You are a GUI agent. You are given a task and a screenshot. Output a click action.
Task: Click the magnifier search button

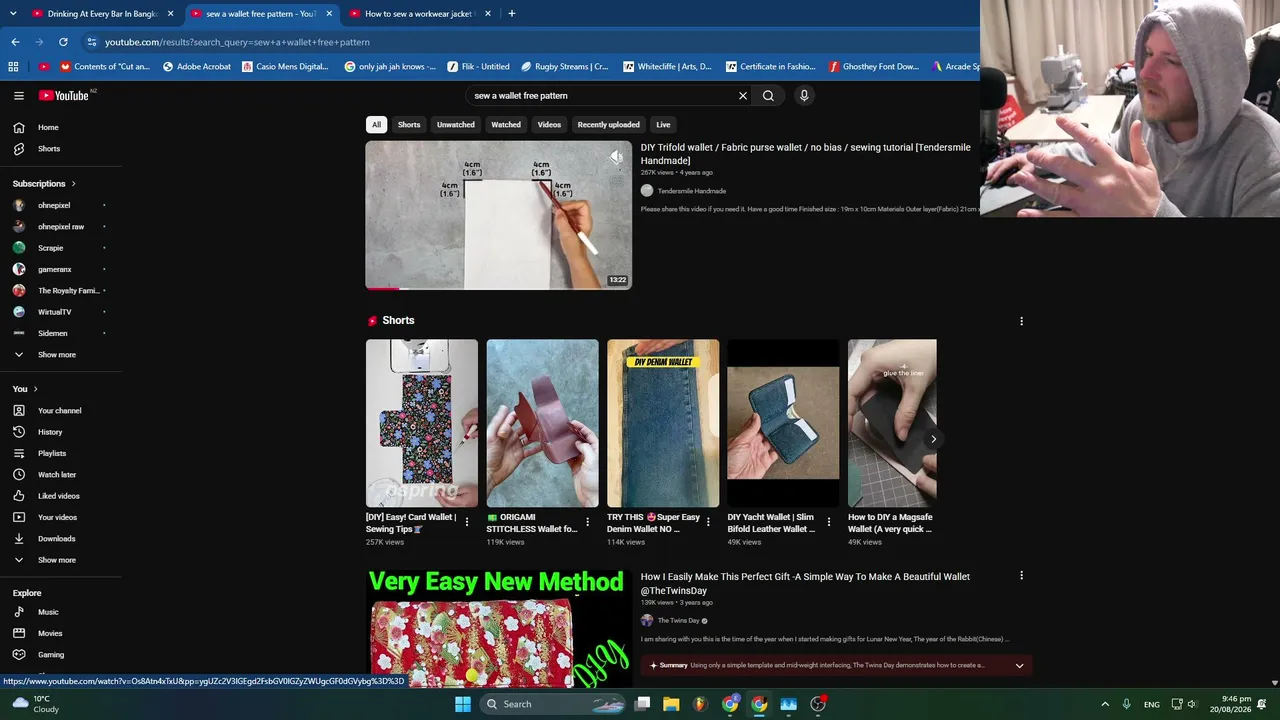click(x=768, y=96)
